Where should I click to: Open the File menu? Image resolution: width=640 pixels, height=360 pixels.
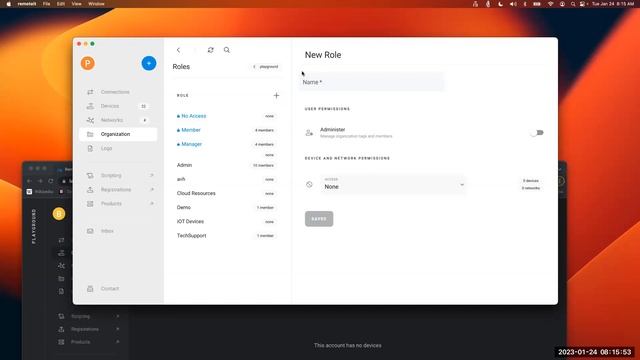[x=47, y=4]
